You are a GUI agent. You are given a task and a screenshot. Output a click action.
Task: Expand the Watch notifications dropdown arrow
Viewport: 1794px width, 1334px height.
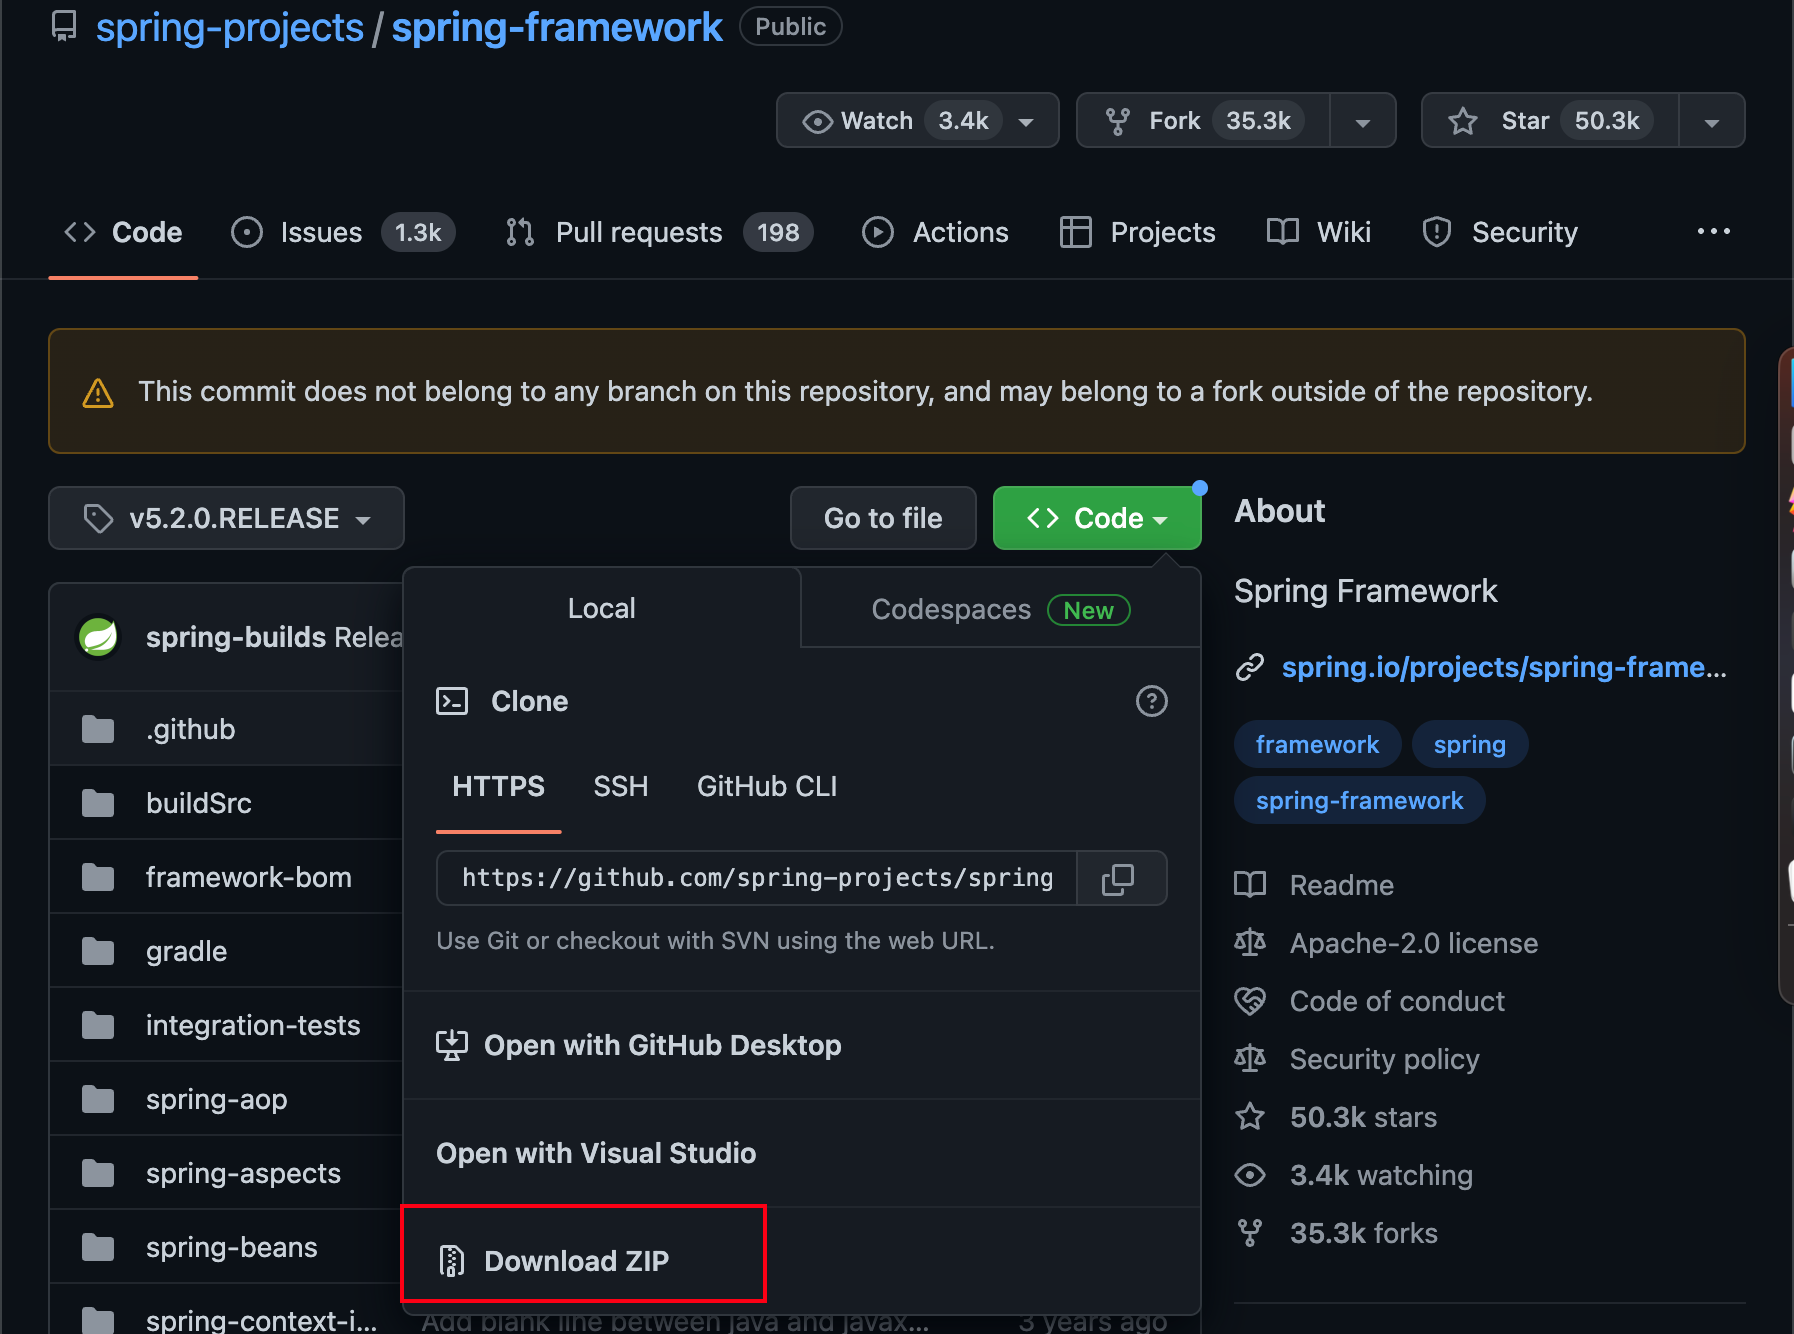[1026, 122]
